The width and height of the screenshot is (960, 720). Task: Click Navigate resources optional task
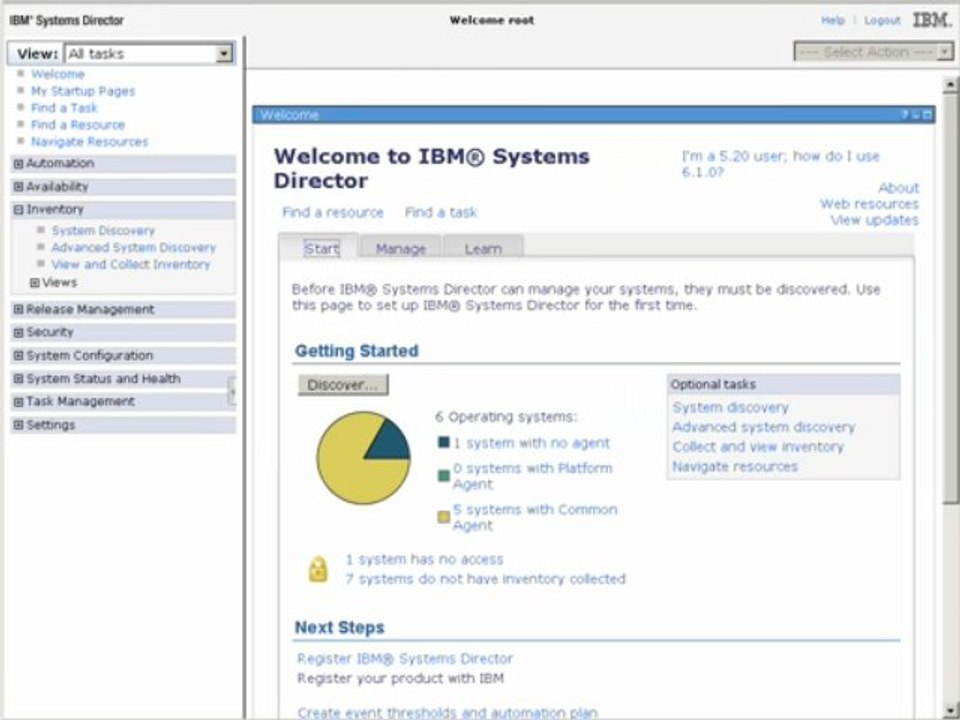click(735, 467)
